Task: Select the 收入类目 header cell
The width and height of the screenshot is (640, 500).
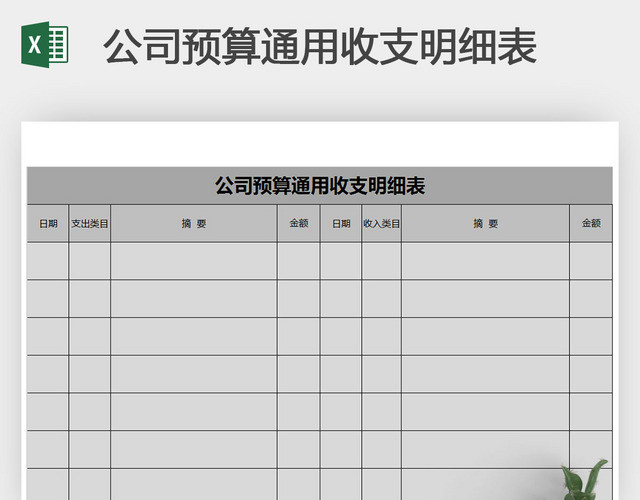Action: tap(382, 223)
